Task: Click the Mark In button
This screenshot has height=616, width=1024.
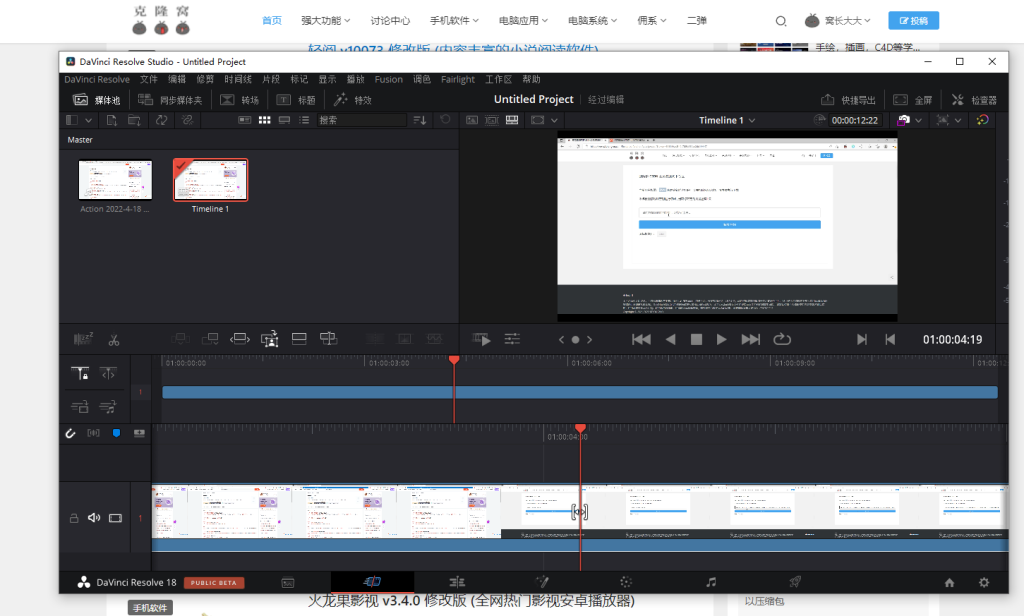Action: point(861,339)
